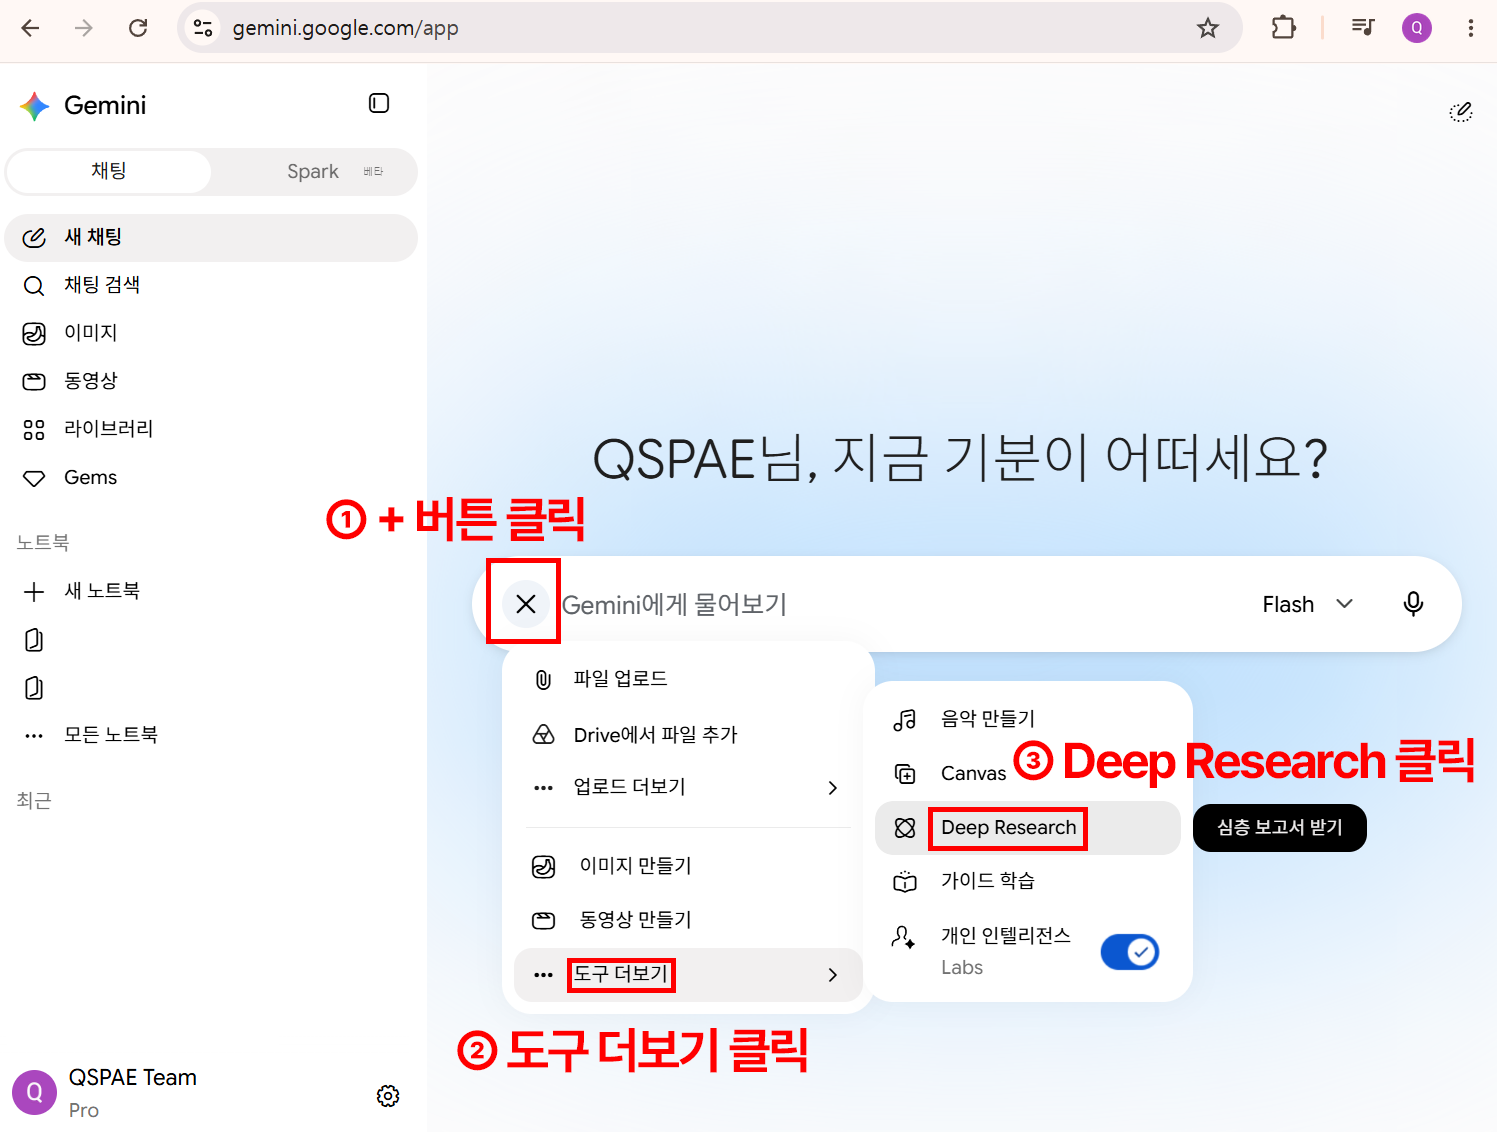Expand 업로드 더보기 submenu
This screenshot has width=1497, height=1132.
688,787
